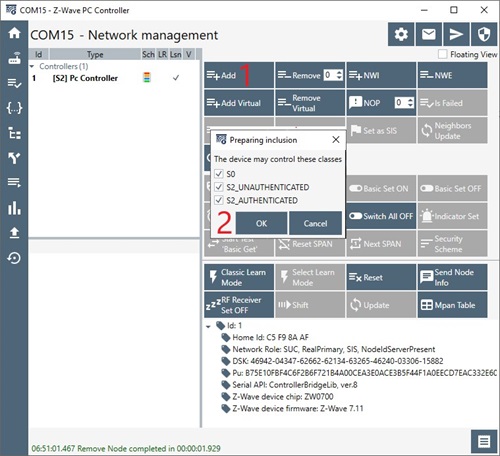Open the list-with-arrow icon in sidebar
The height and width of the screenshot is (456, 500).
(x=14, y=182)
